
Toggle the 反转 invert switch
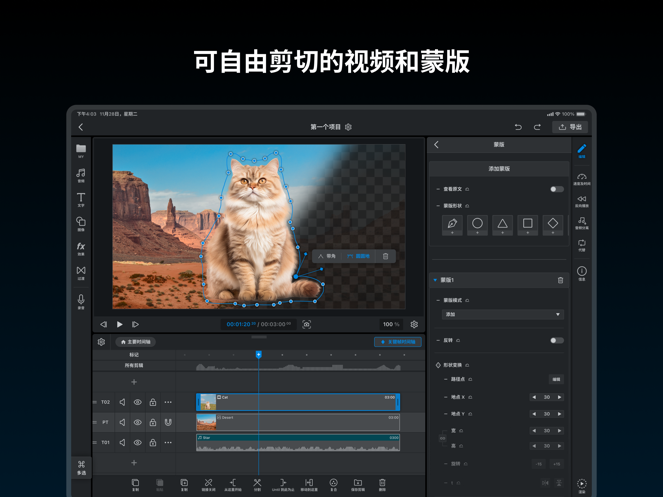coord(556,340)
